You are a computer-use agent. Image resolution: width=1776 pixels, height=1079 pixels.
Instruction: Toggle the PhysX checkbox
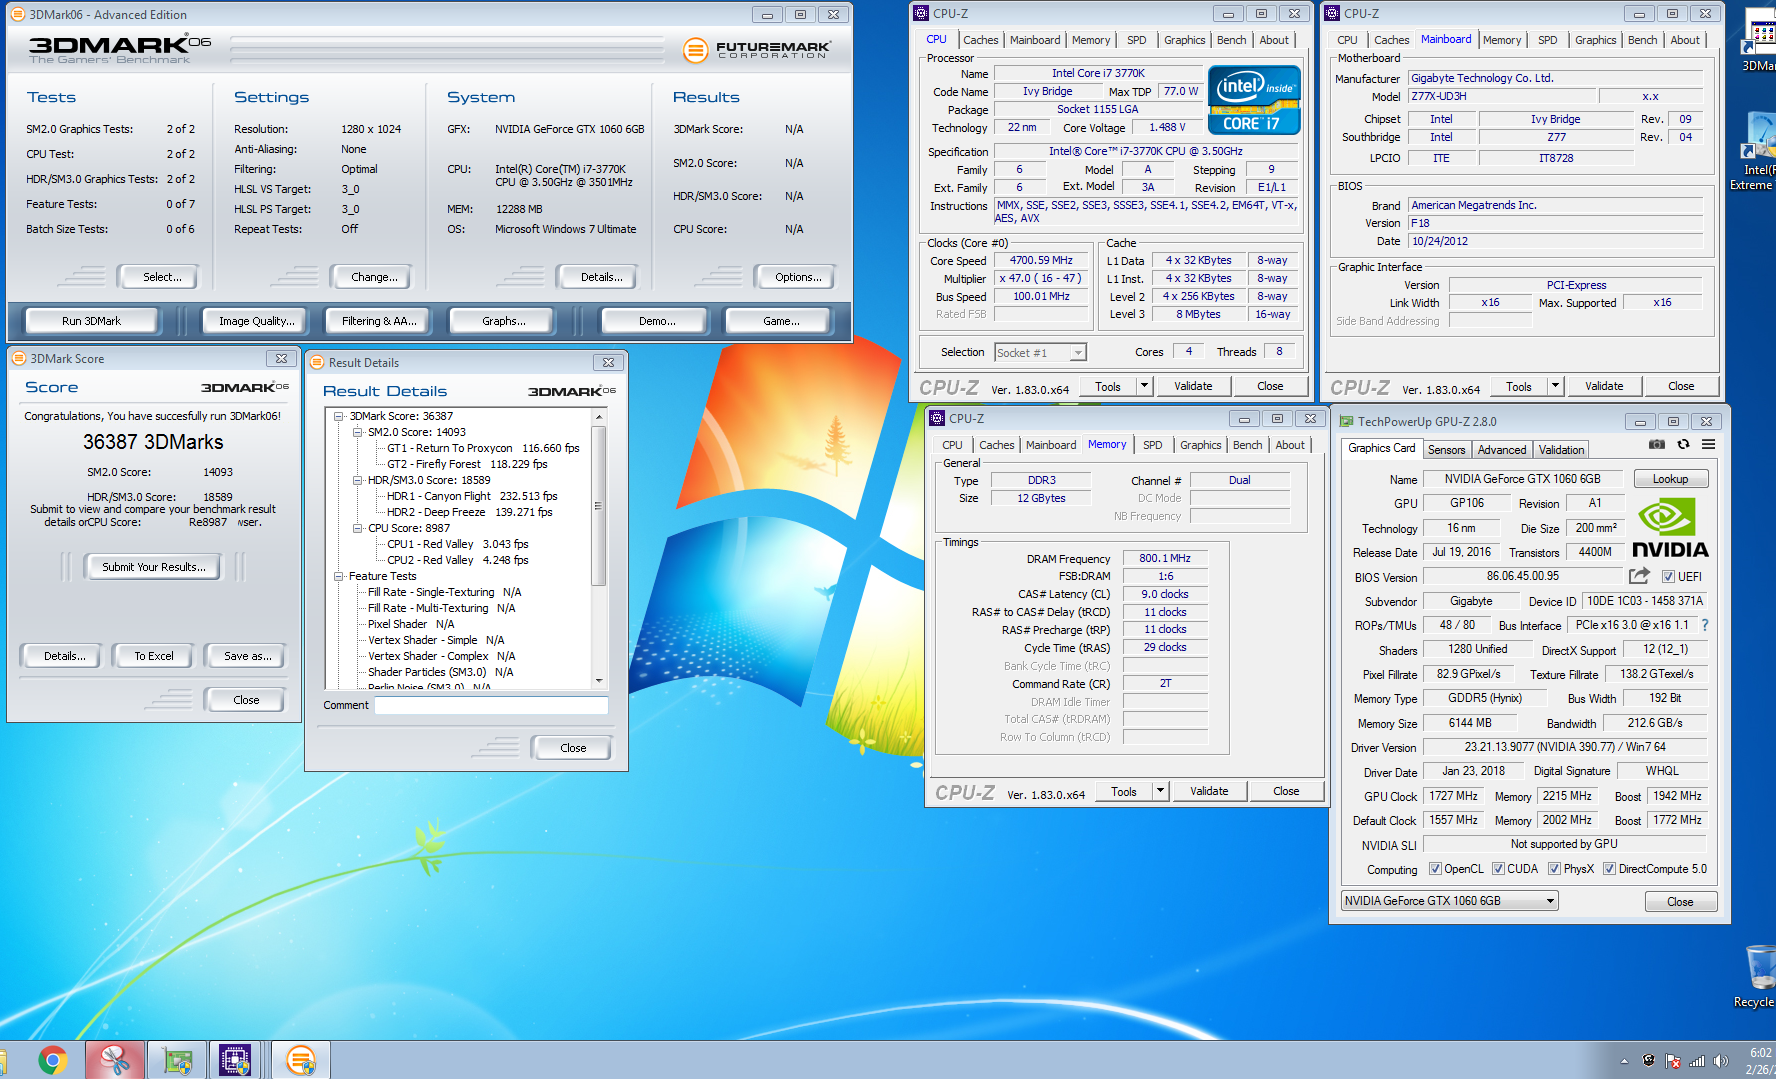pyautogui.click(x=1554, y=869)
